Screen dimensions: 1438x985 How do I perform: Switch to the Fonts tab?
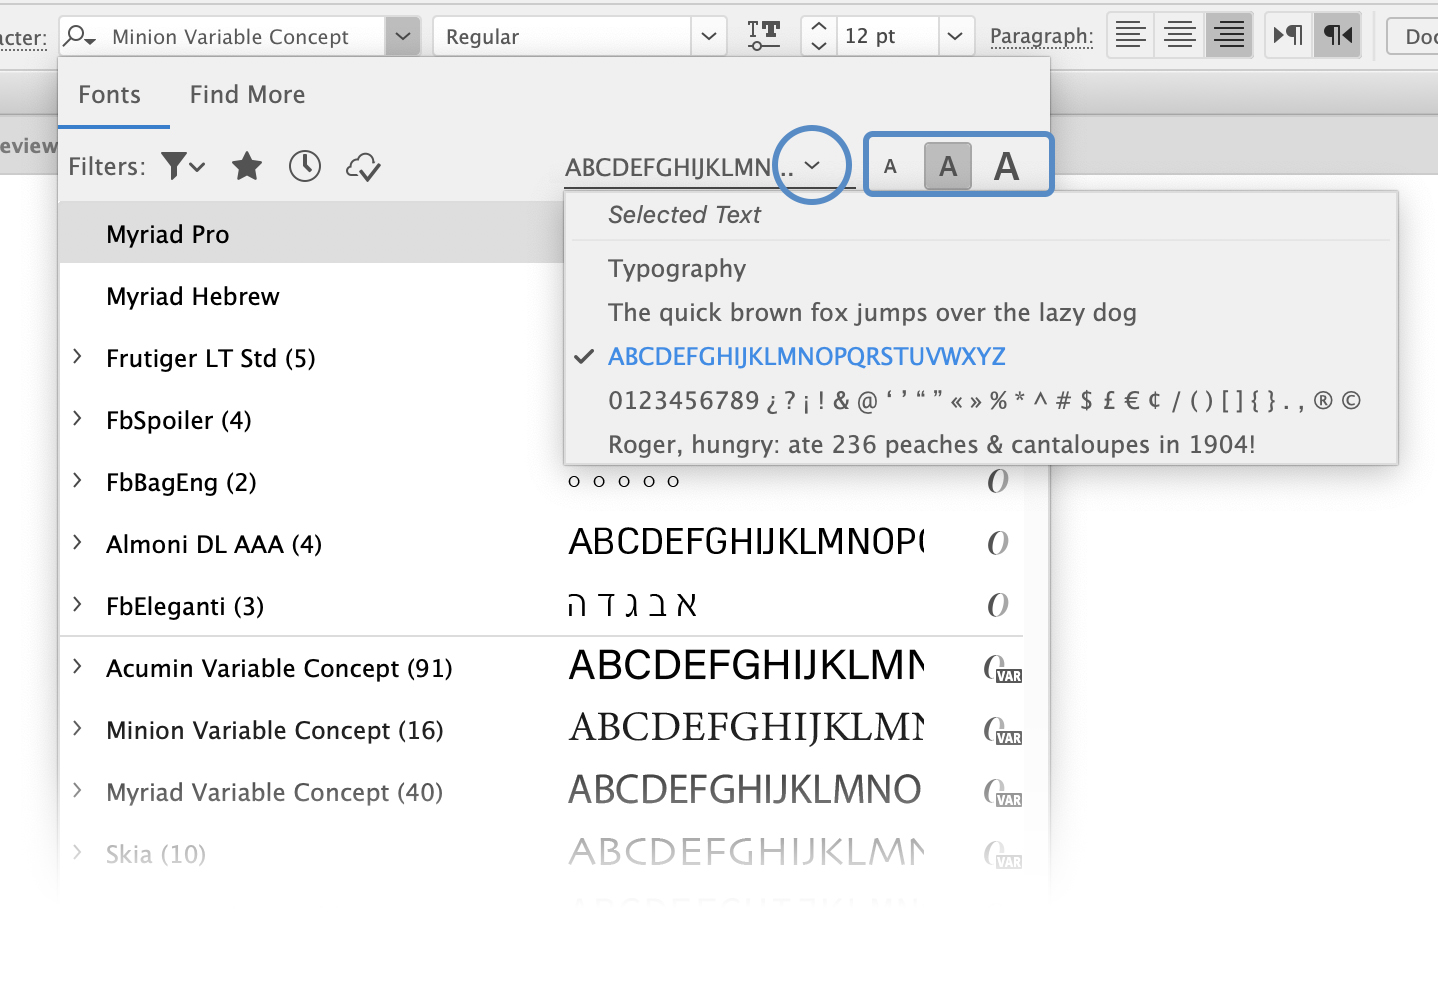110,95
